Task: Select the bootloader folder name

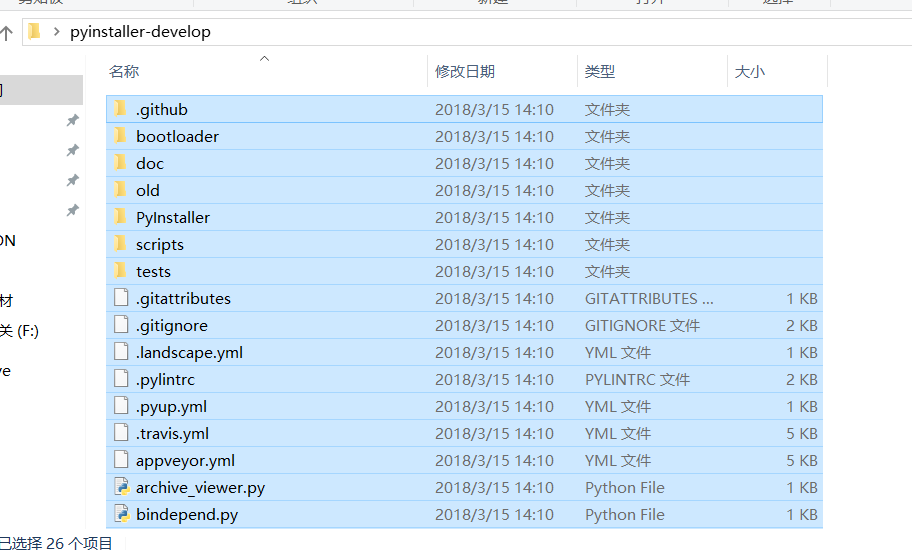Action: pyautogui.click(x=177, y=136)
